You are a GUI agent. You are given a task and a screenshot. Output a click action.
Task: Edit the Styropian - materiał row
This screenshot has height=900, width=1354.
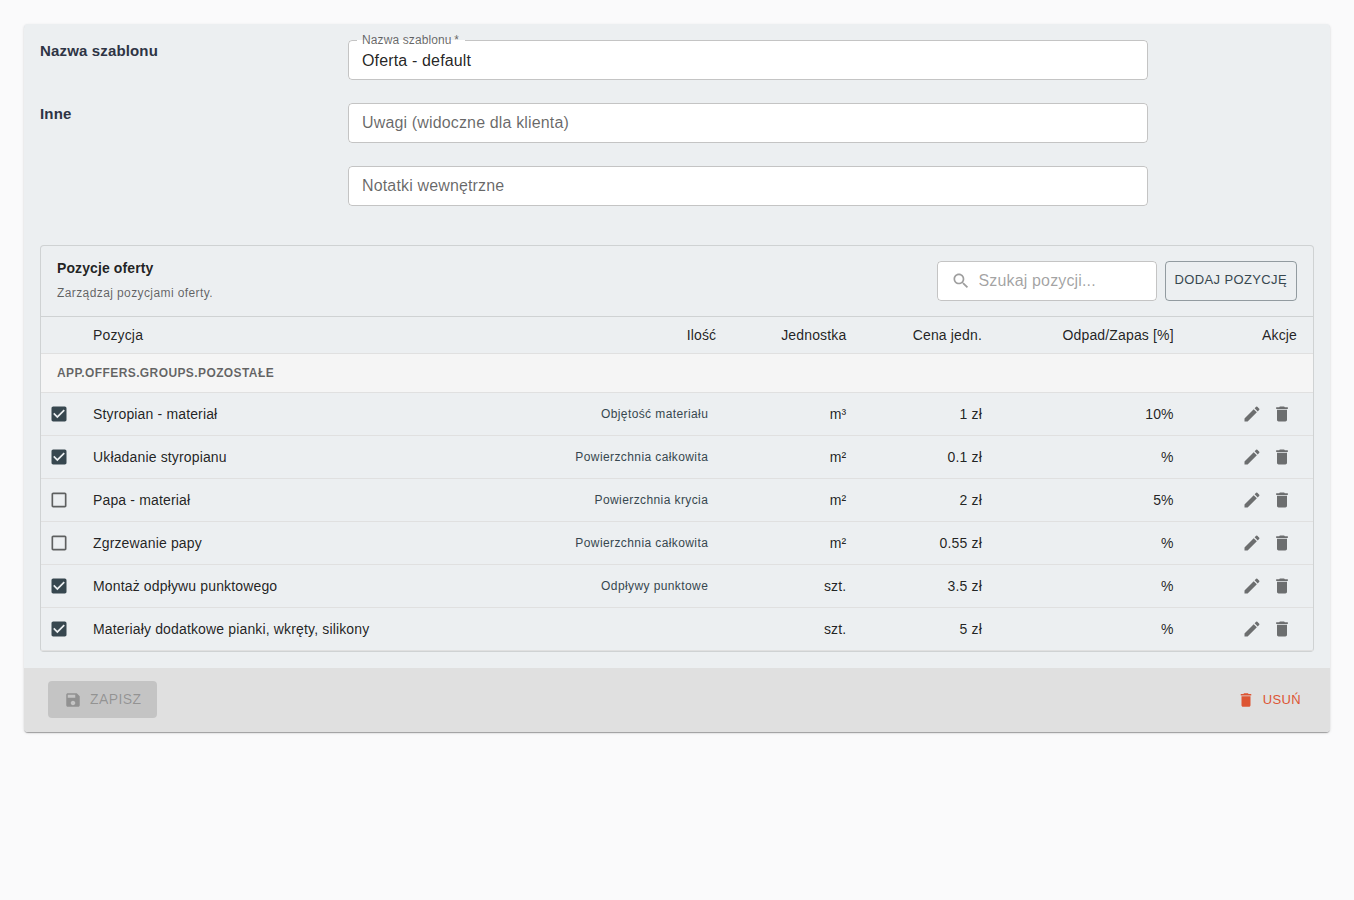click(1251, 414)
